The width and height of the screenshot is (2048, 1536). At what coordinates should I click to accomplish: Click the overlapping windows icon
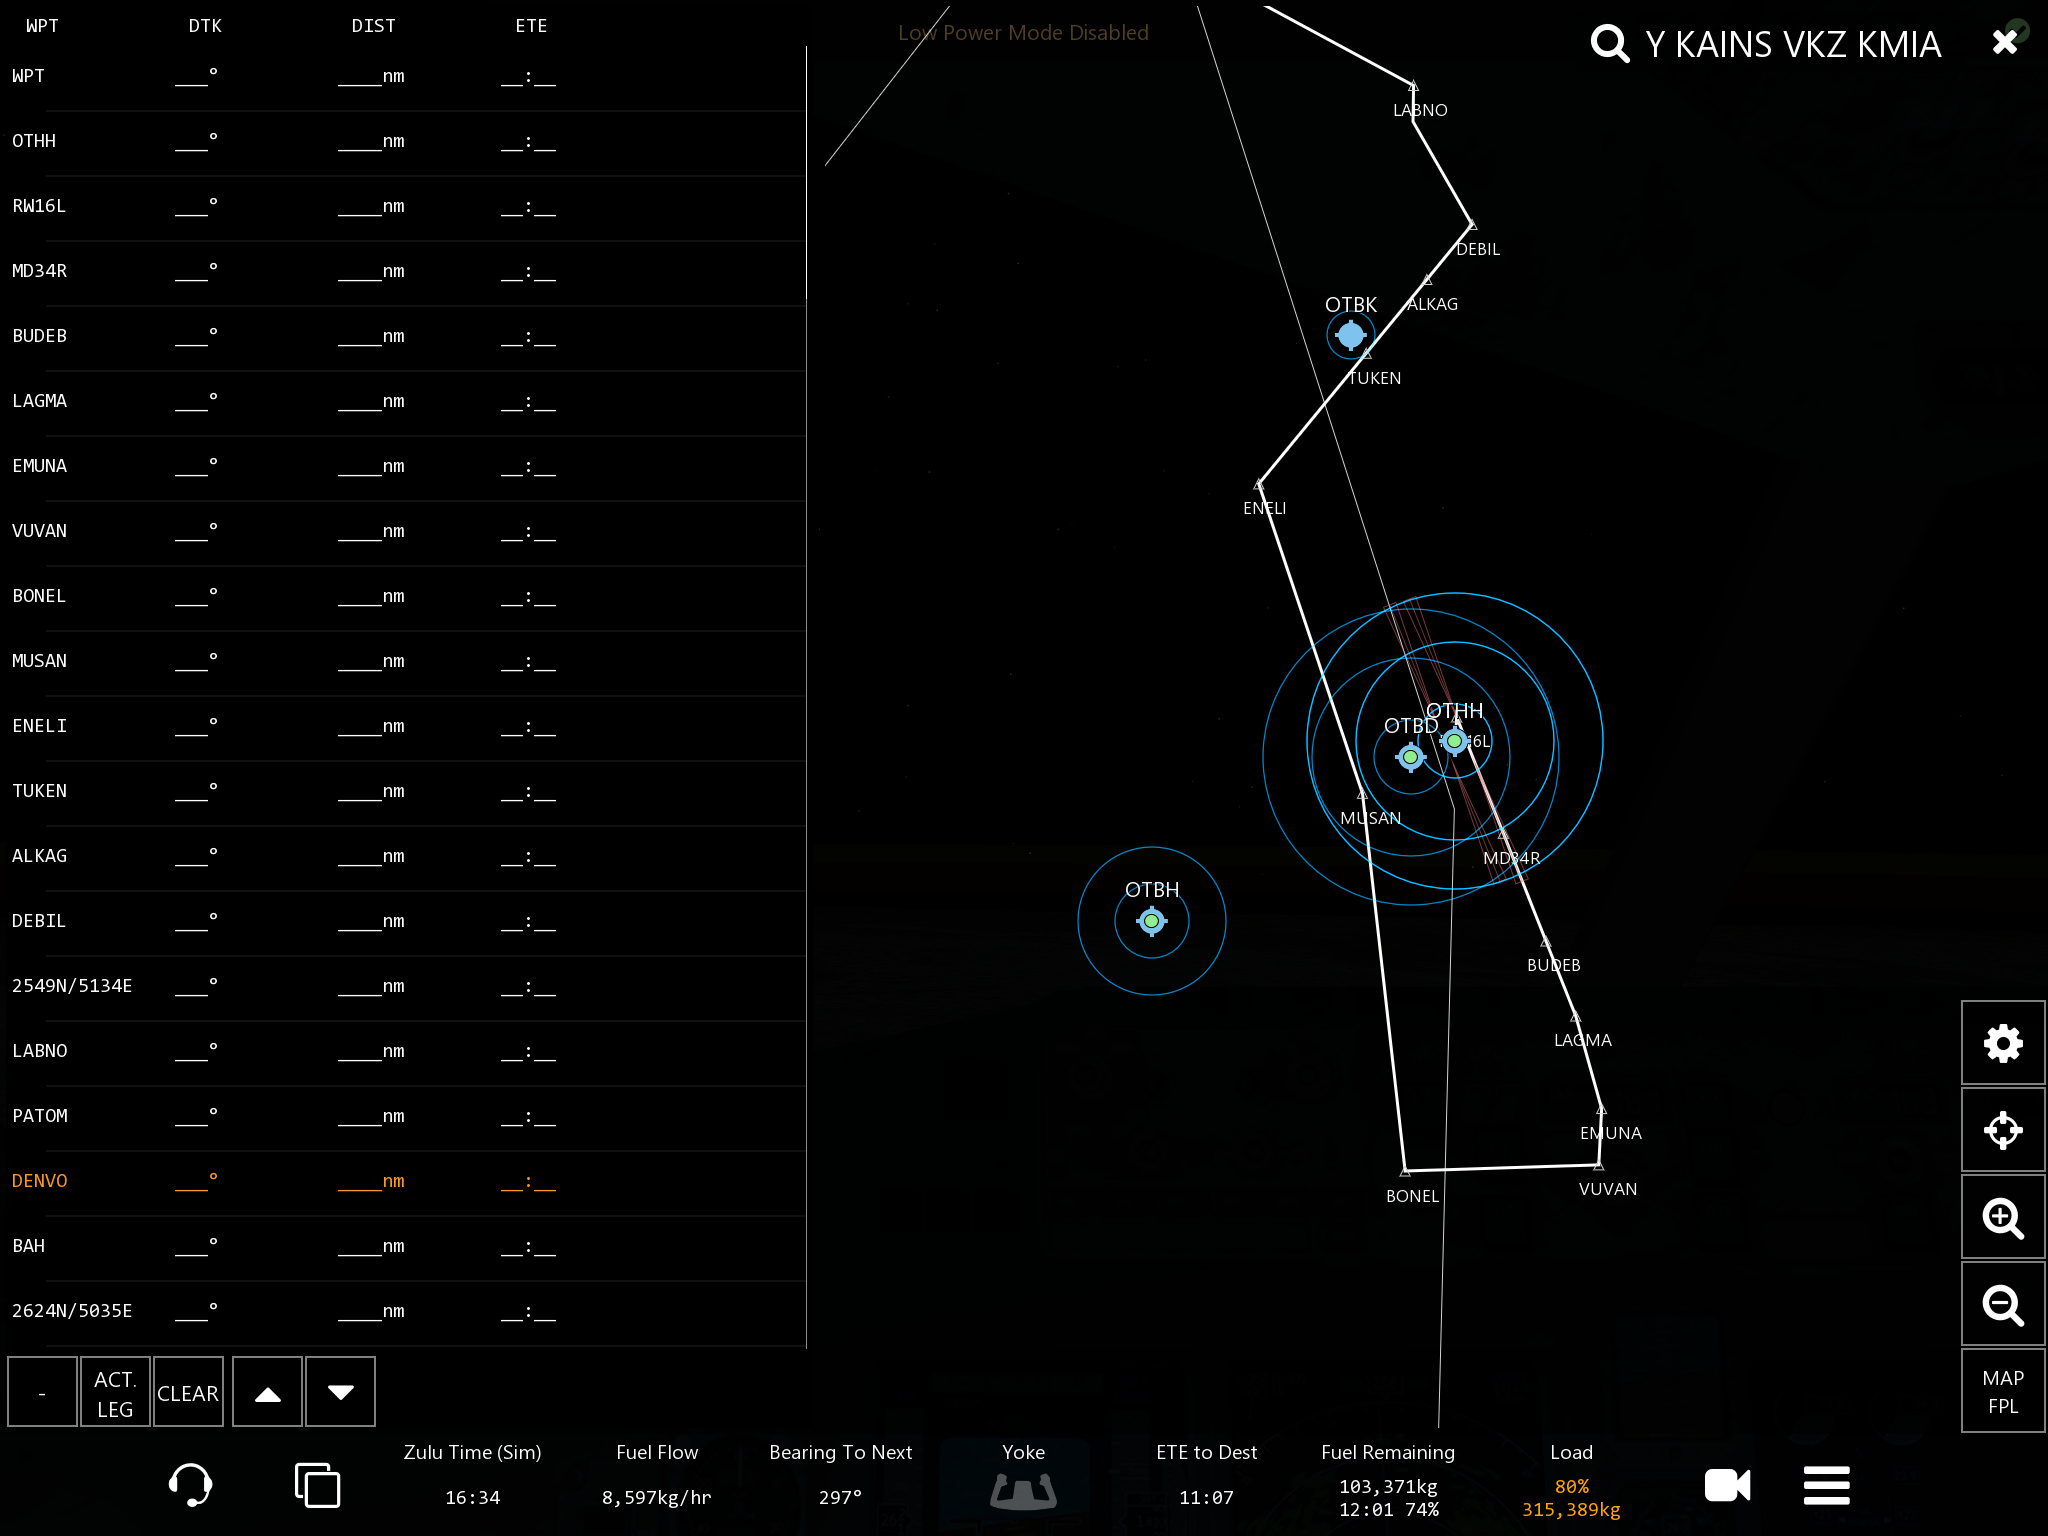click(x=317, y=1484)
